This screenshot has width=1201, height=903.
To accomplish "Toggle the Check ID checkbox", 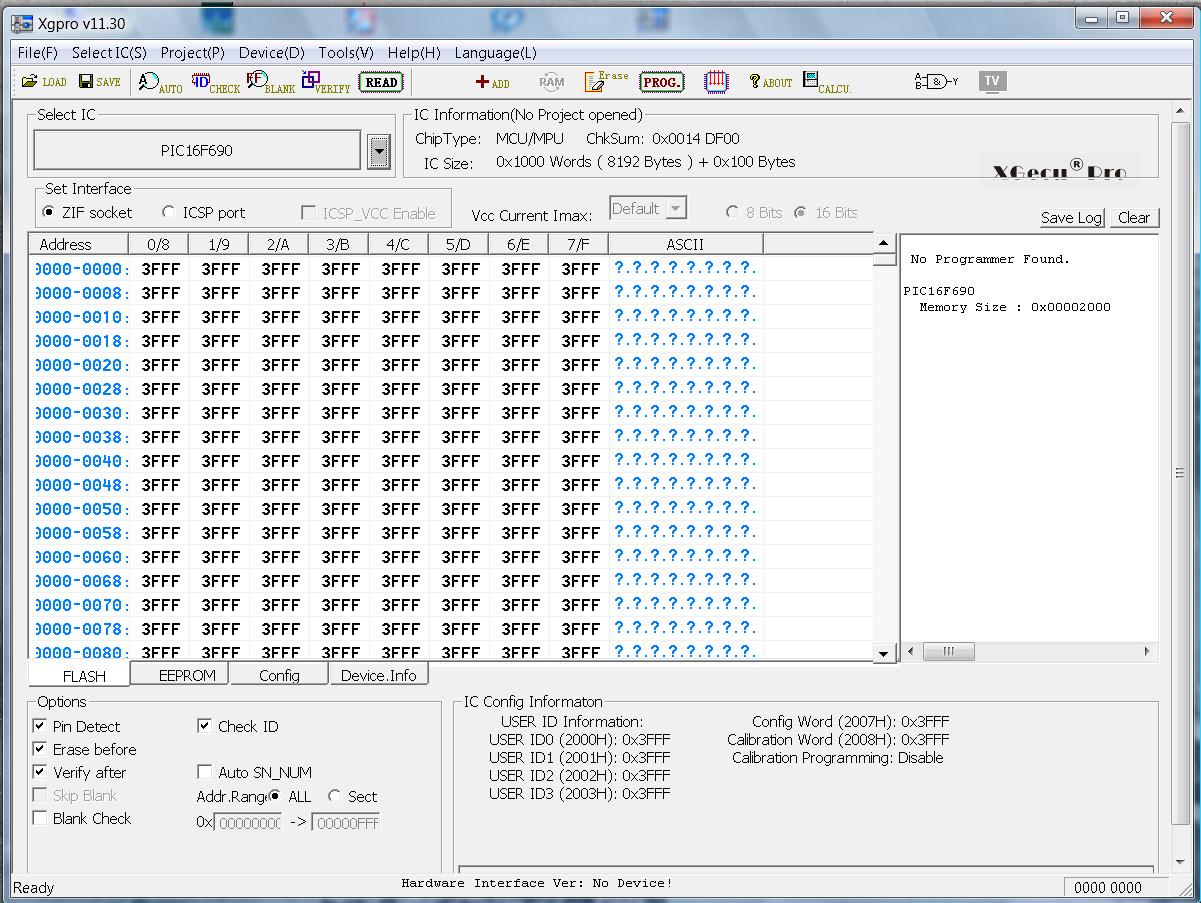I will pos(204,726).
